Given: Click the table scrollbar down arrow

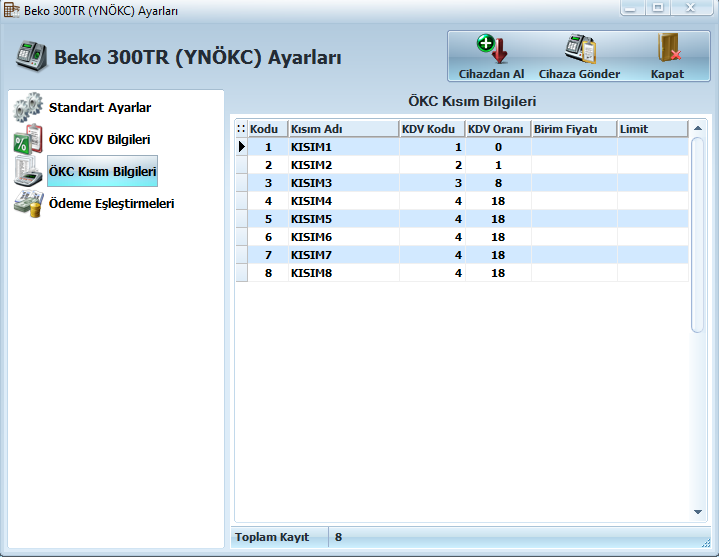Looking at the screenshot, I should tap(698, 512).
